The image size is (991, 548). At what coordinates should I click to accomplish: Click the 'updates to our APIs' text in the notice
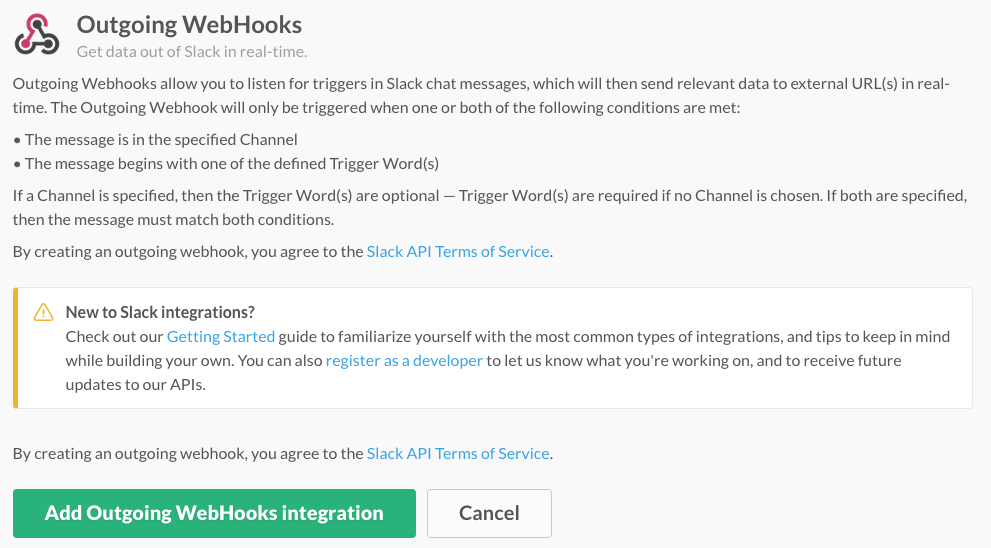[135, 384]
